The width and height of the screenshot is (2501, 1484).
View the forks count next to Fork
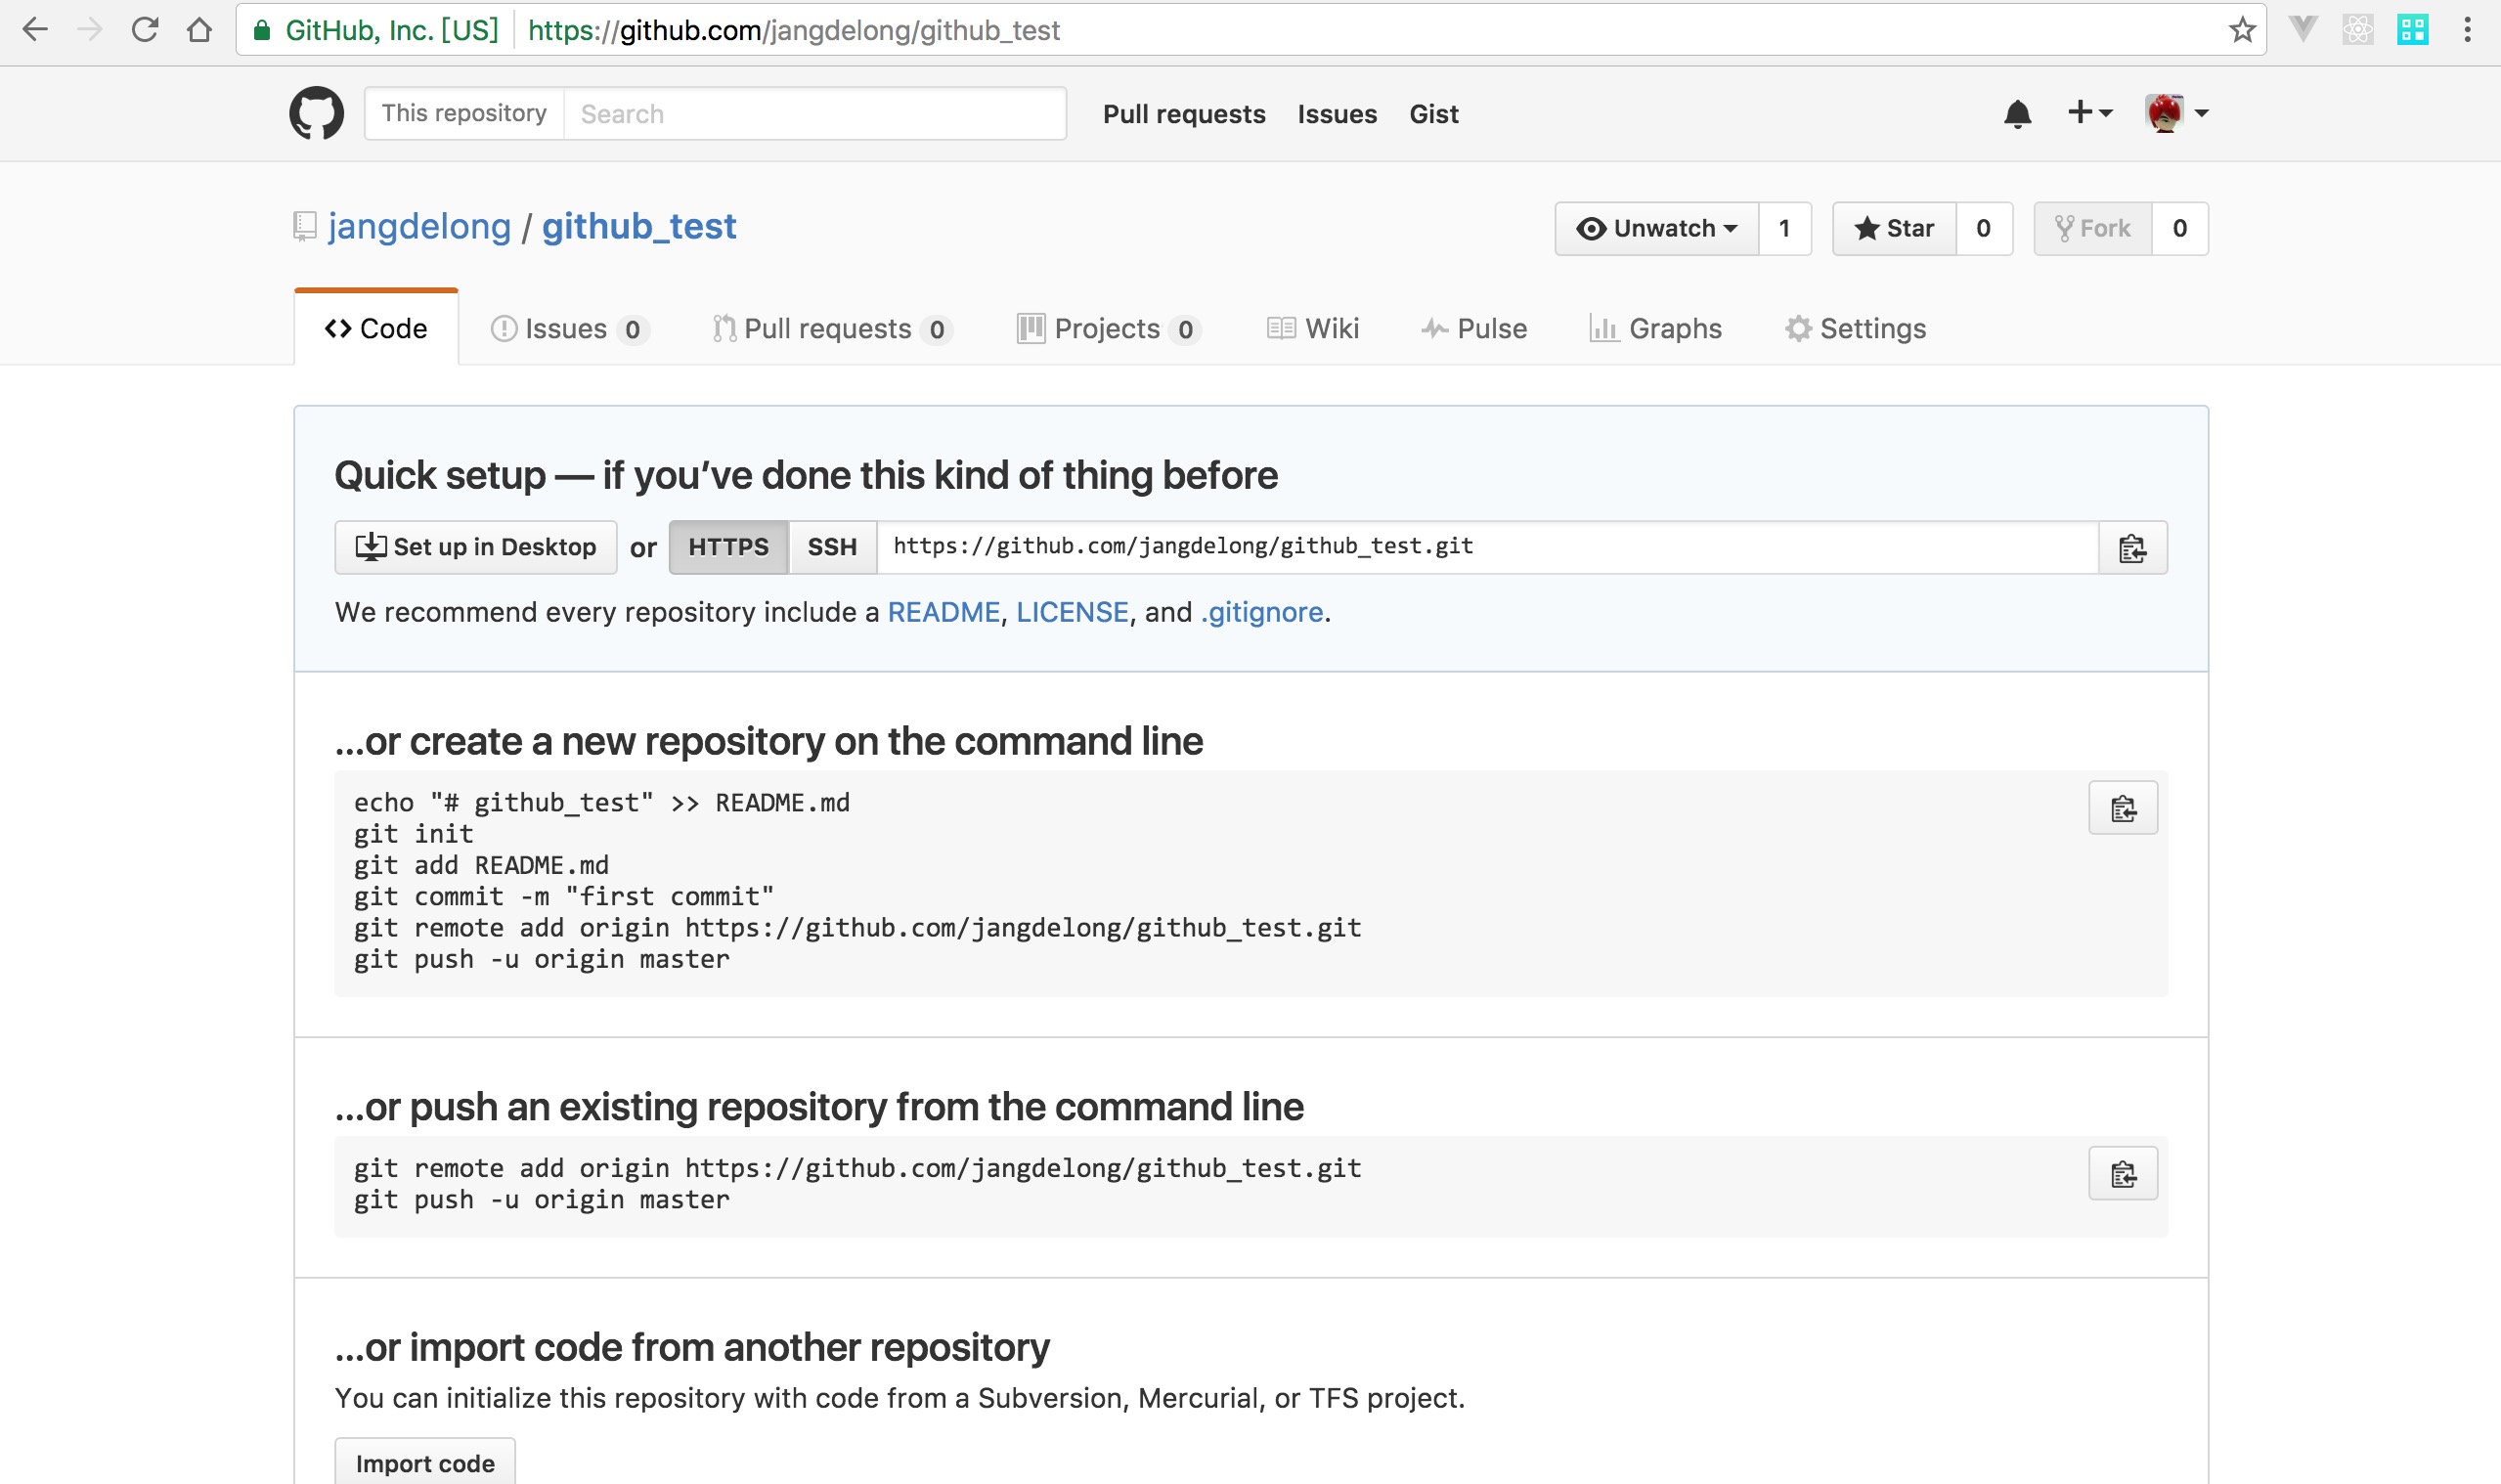[2179, 228]
